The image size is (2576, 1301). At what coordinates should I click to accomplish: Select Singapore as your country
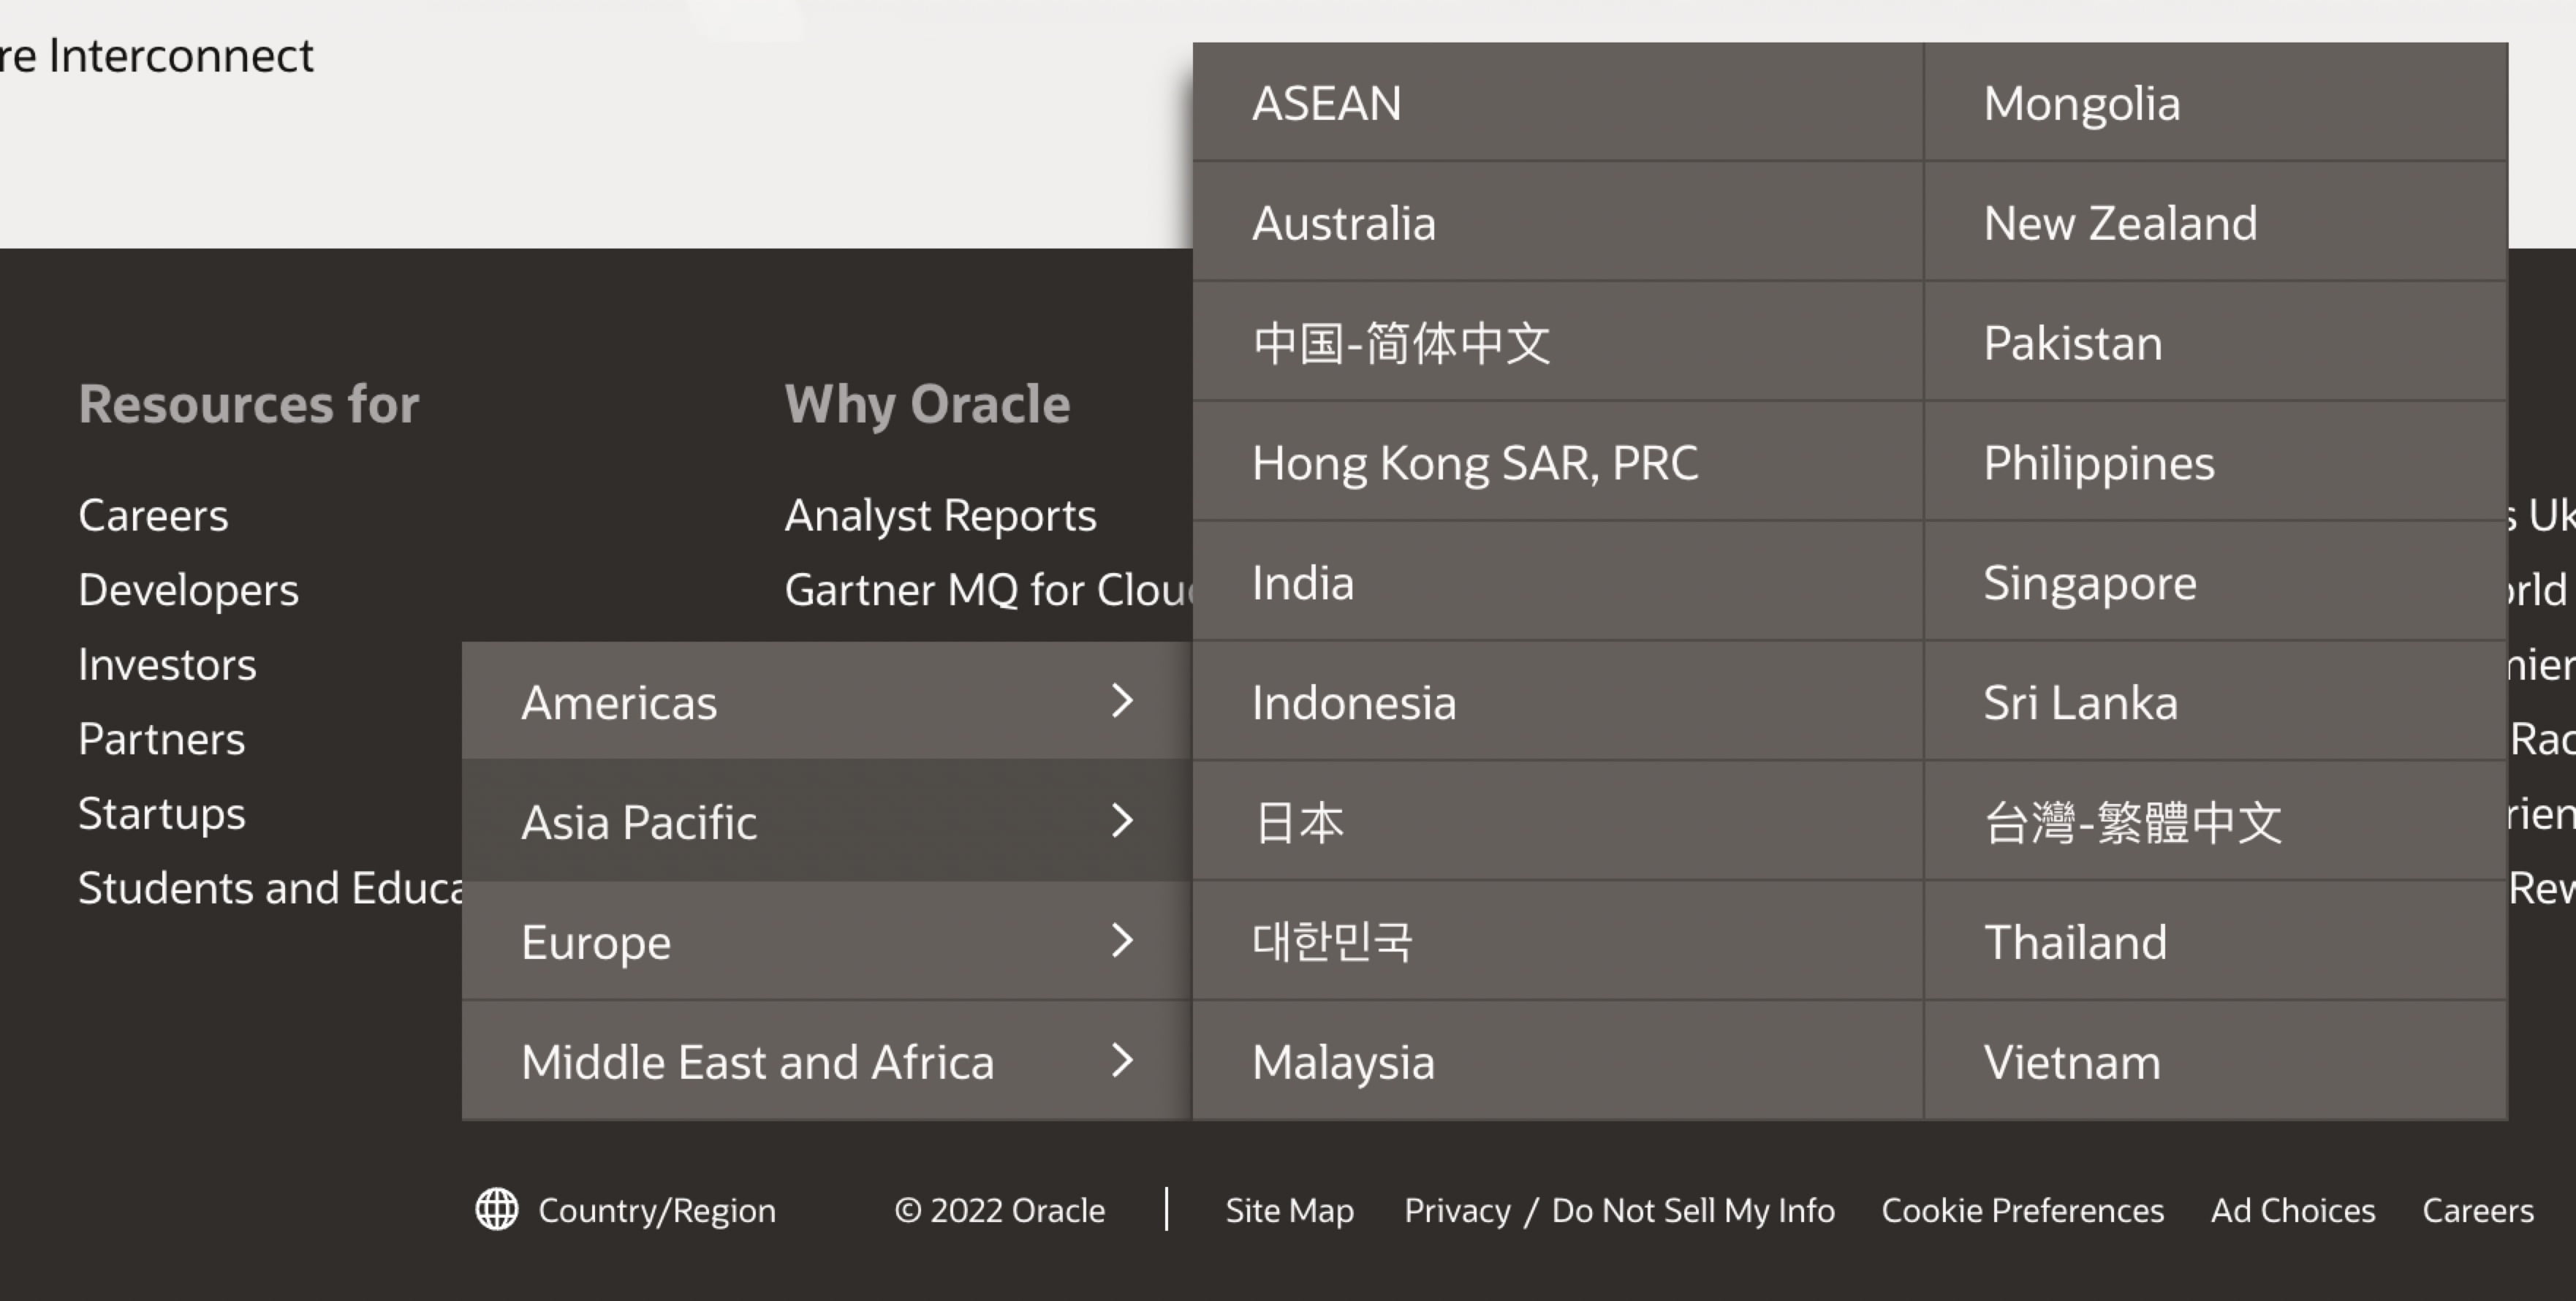click(x=2089, y=582)
